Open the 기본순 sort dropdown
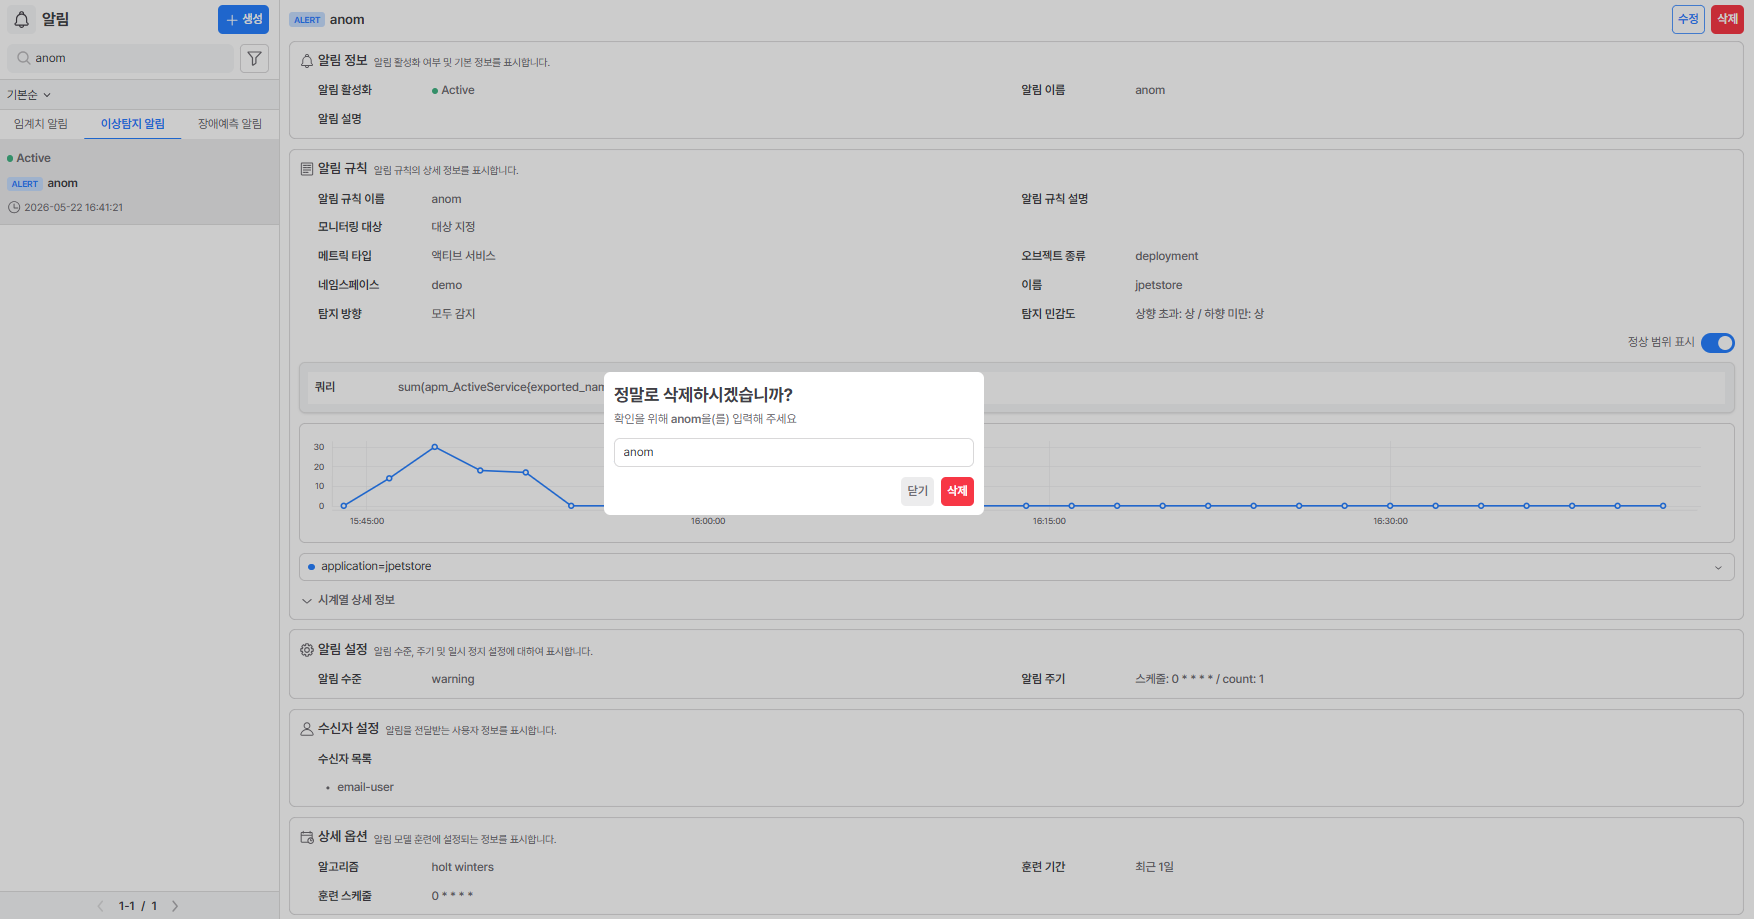Image resolution: width=1754 pixels, height=919 pixels. coord(29,95)
